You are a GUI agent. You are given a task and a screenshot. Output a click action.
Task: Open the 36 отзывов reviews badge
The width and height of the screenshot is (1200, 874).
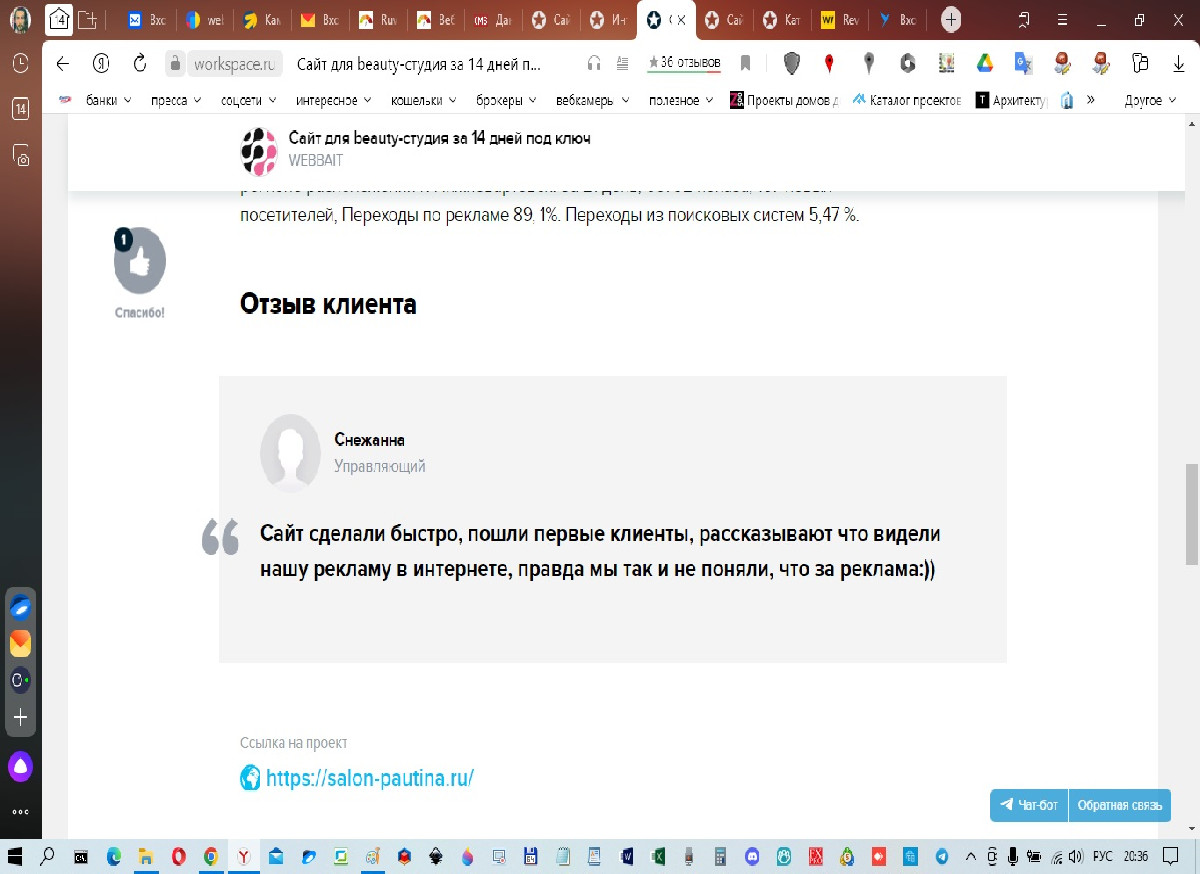point(684,63)
